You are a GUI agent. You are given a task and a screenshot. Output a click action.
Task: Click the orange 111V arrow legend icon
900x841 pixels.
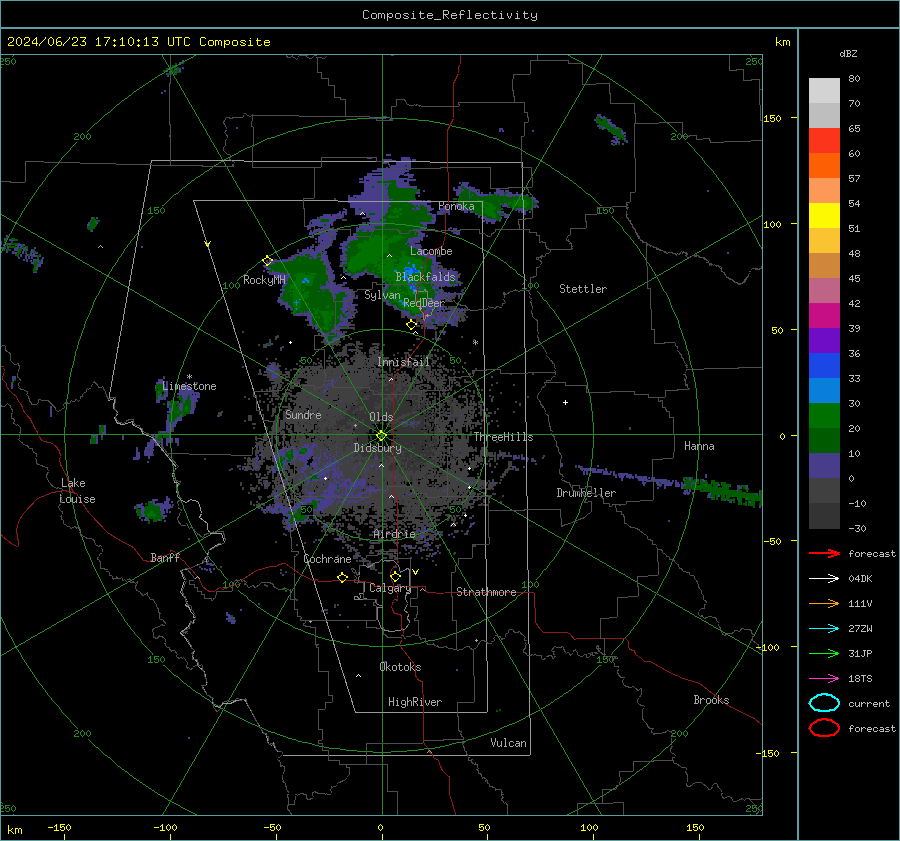824,603
